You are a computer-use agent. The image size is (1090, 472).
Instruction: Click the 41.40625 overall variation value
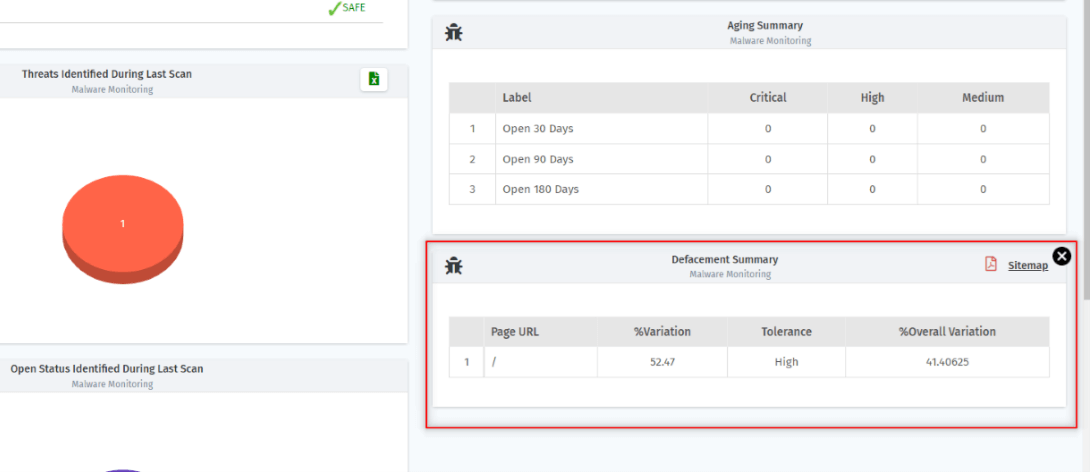click(947, 362)
